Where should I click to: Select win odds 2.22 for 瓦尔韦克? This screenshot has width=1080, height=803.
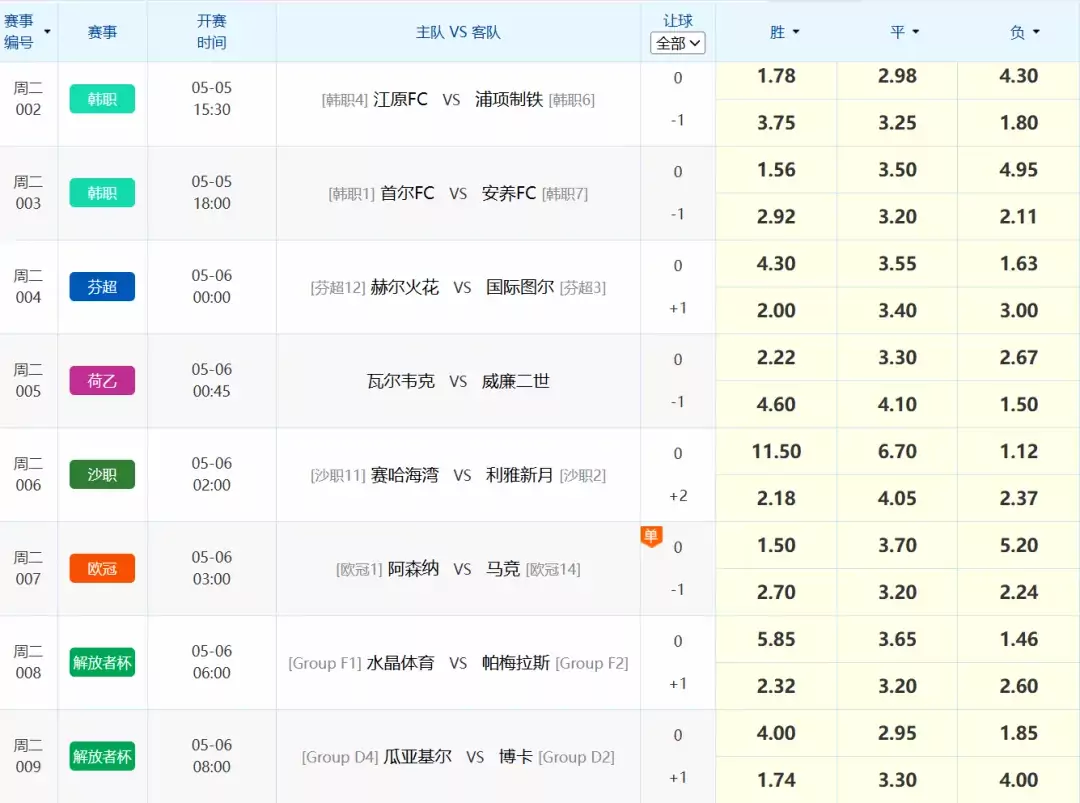coord(776,357)
